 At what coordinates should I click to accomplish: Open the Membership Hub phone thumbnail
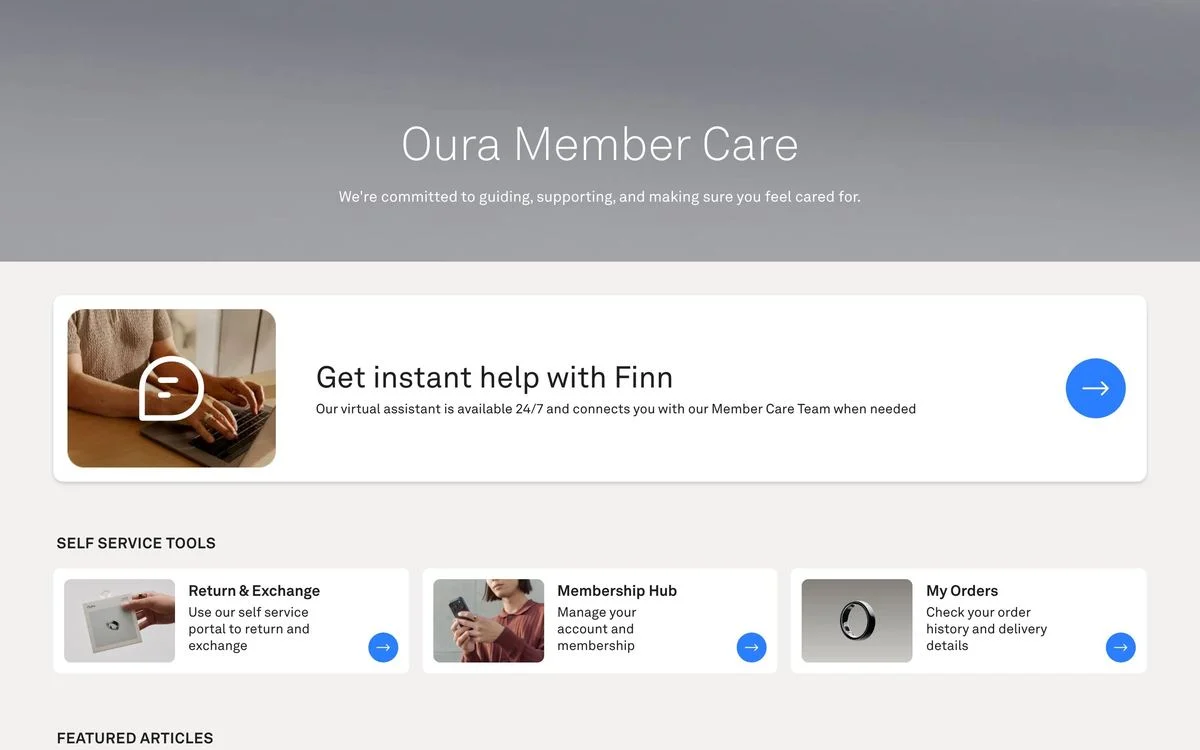pyautogui.click(x=488, y=621)
